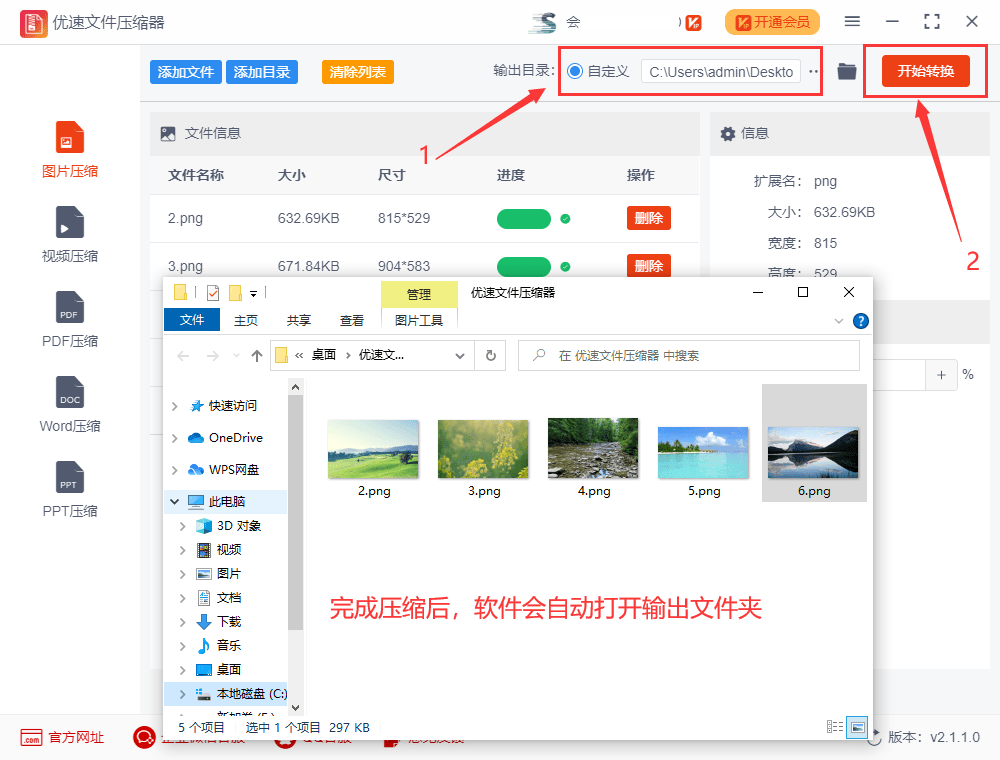Open the 查看 ribbon tab

point(352,320)
